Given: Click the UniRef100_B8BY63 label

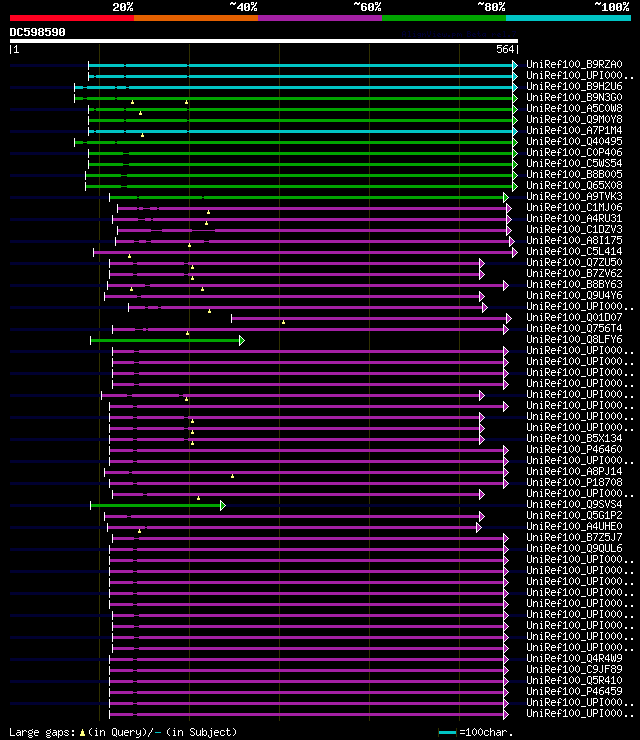Looking at the screenshot, I should [x=574, y=285].
